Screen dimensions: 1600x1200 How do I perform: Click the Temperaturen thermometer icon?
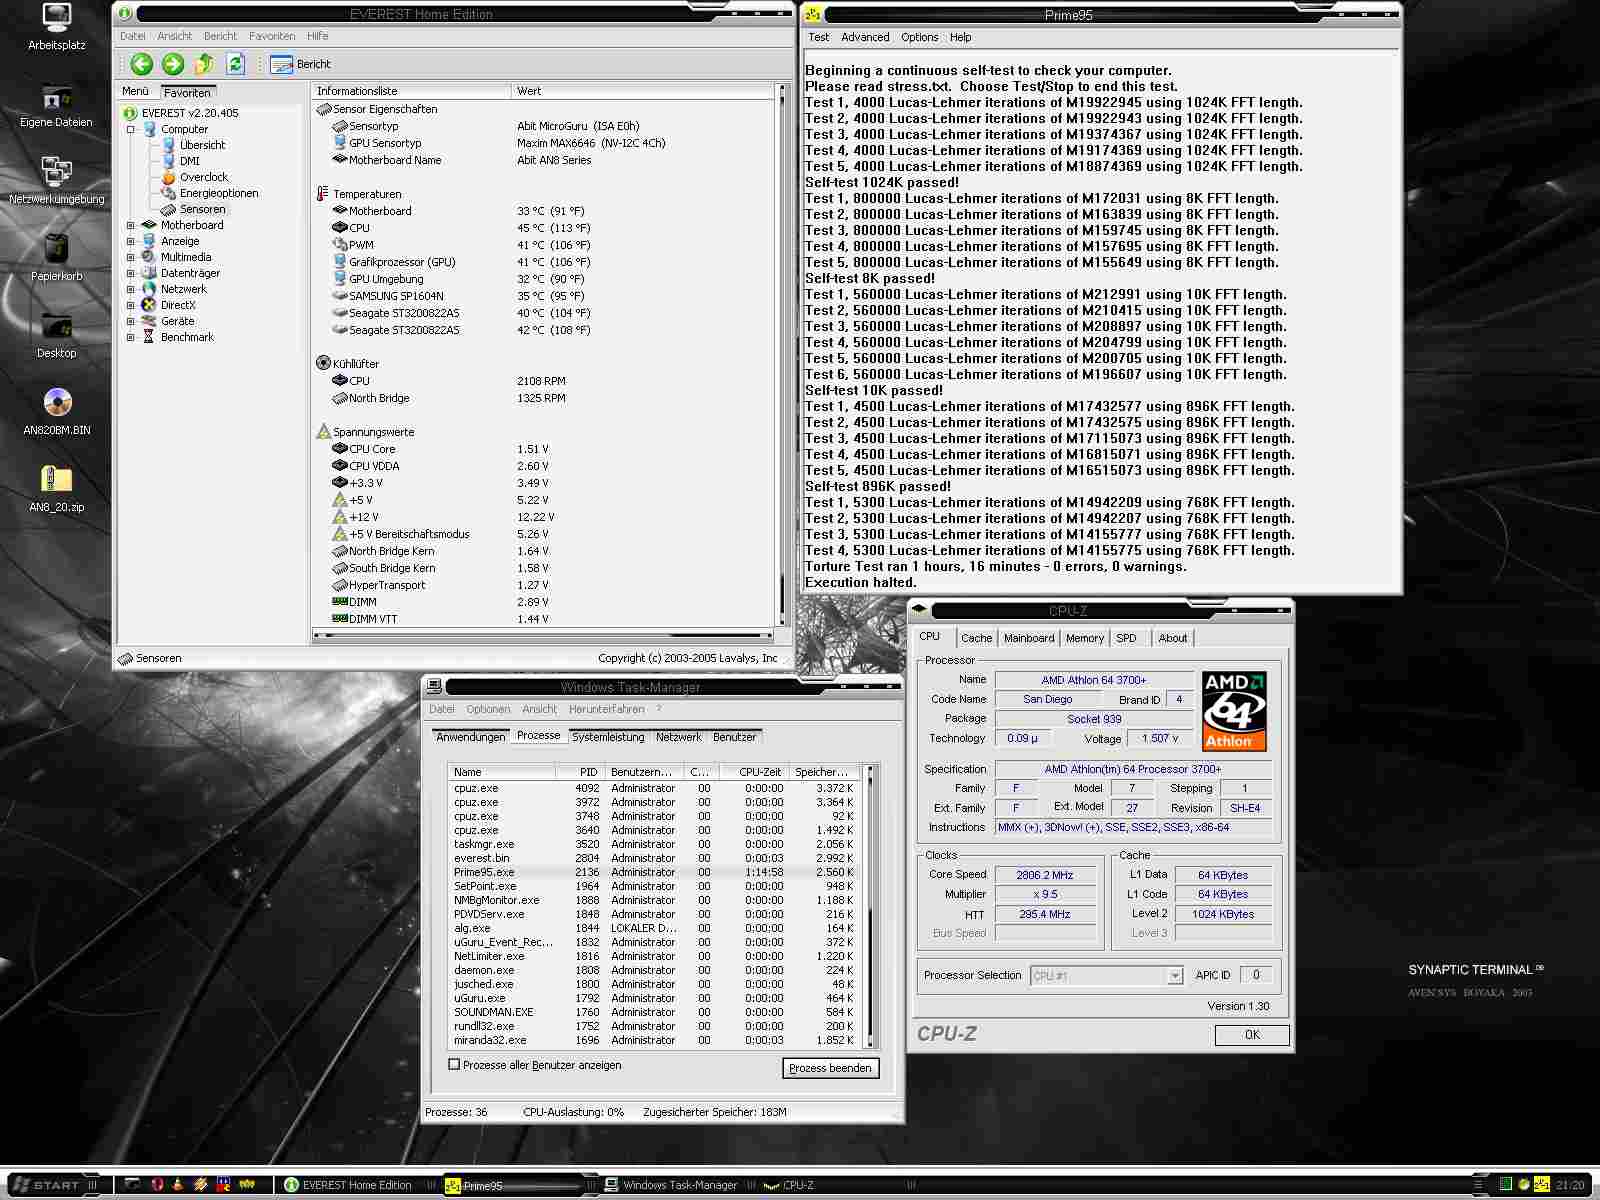tap(322, 194)
